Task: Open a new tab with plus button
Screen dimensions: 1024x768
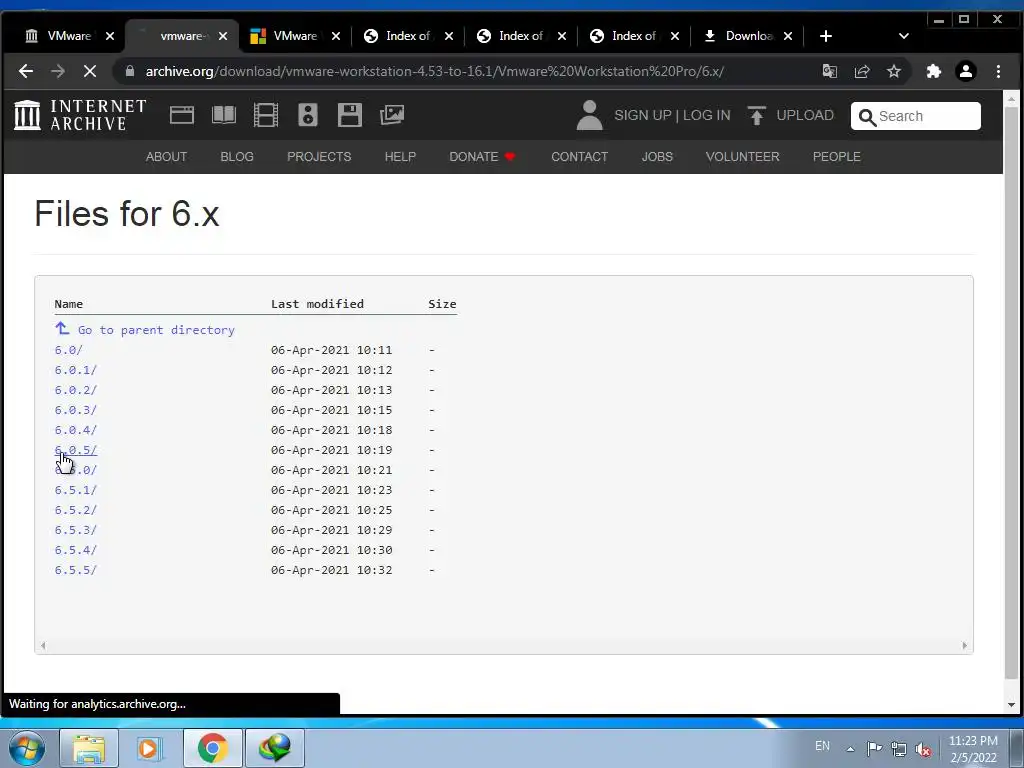Action: 825,36
